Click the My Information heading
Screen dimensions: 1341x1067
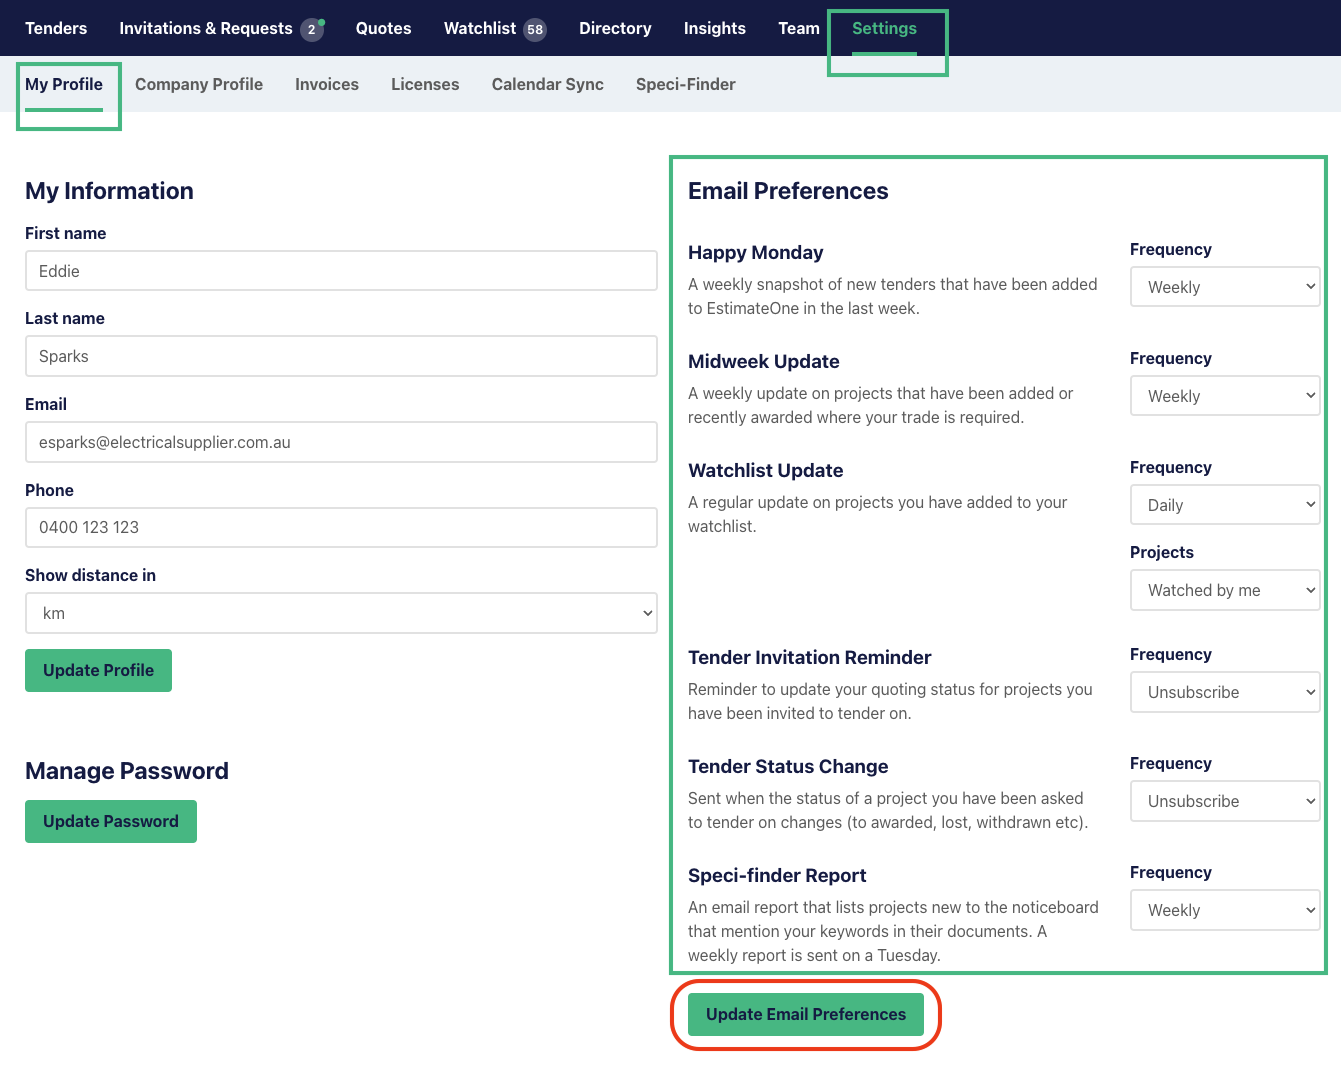tap(109, 191)
